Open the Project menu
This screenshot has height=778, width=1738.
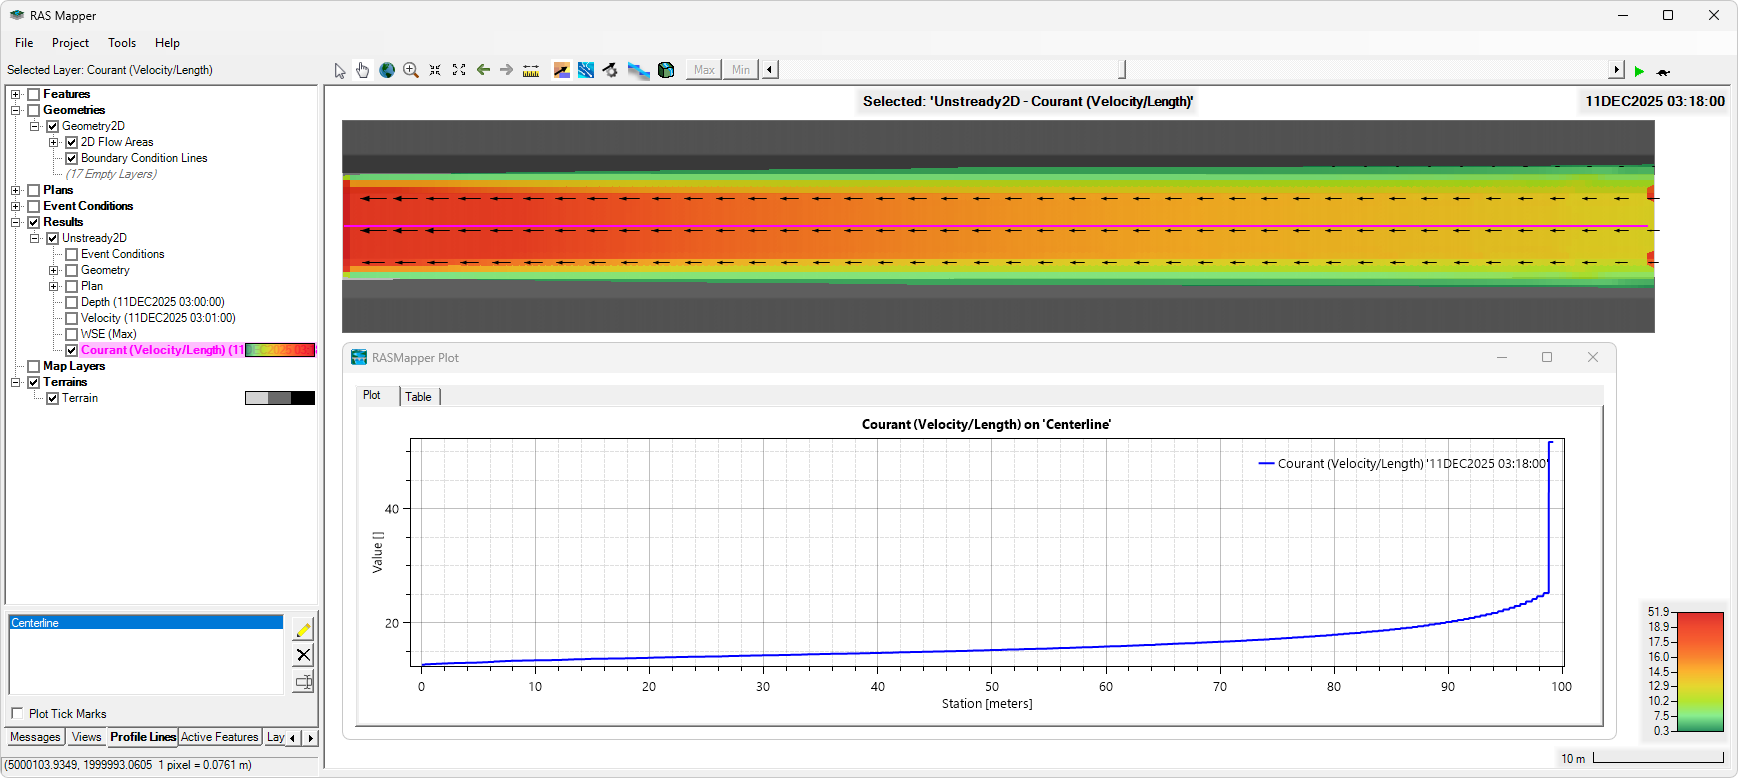click(x=70, y=43)
